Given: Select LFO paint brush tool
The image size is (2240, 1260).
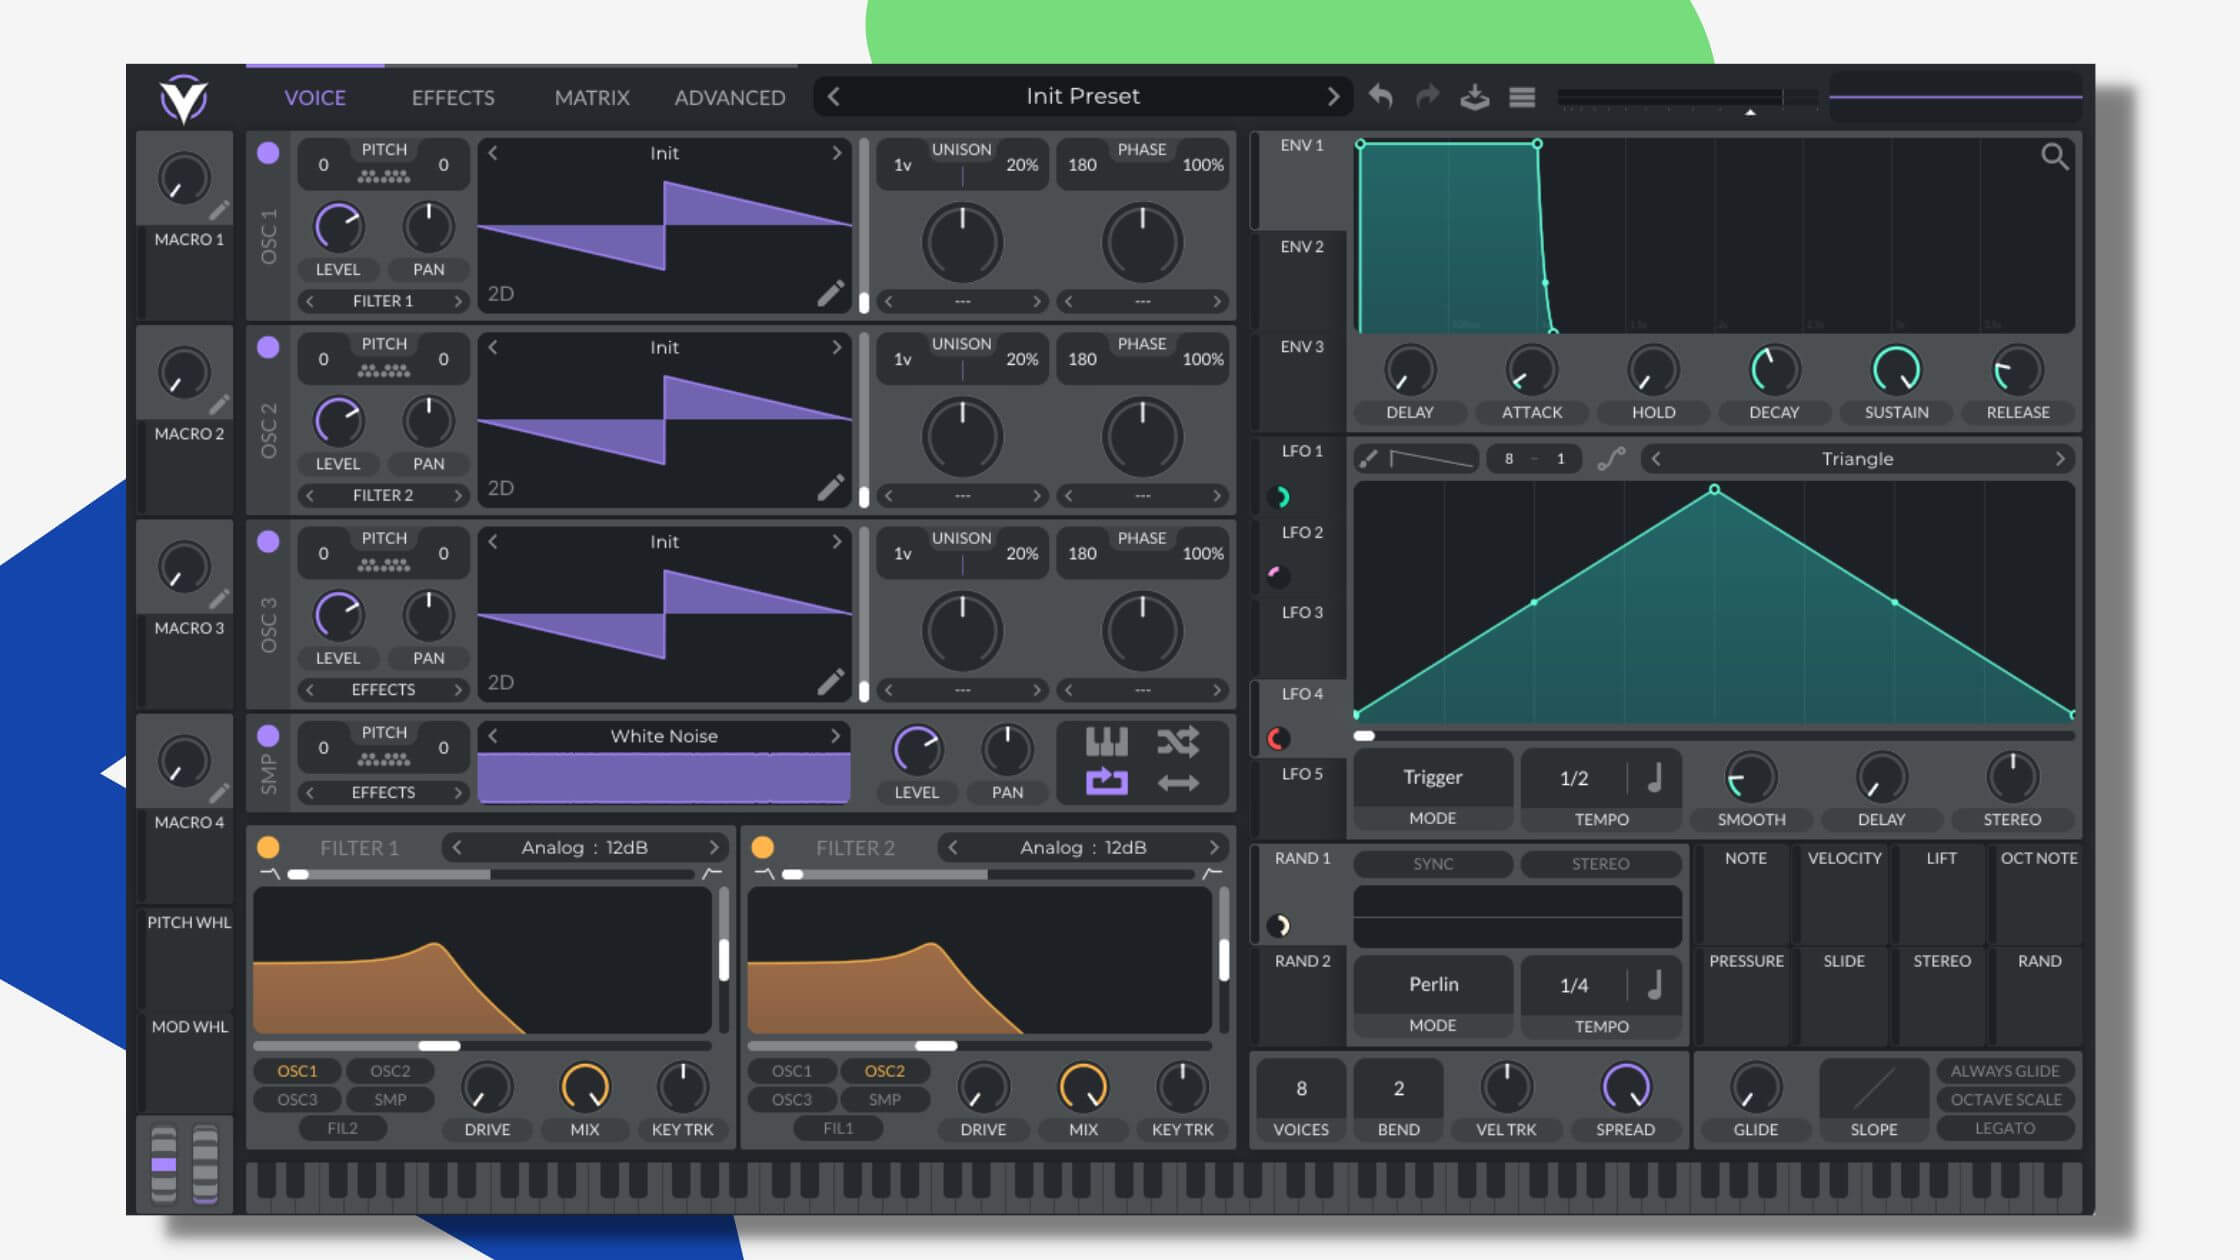Looking at the screenshot, I should coord(1369,458).
